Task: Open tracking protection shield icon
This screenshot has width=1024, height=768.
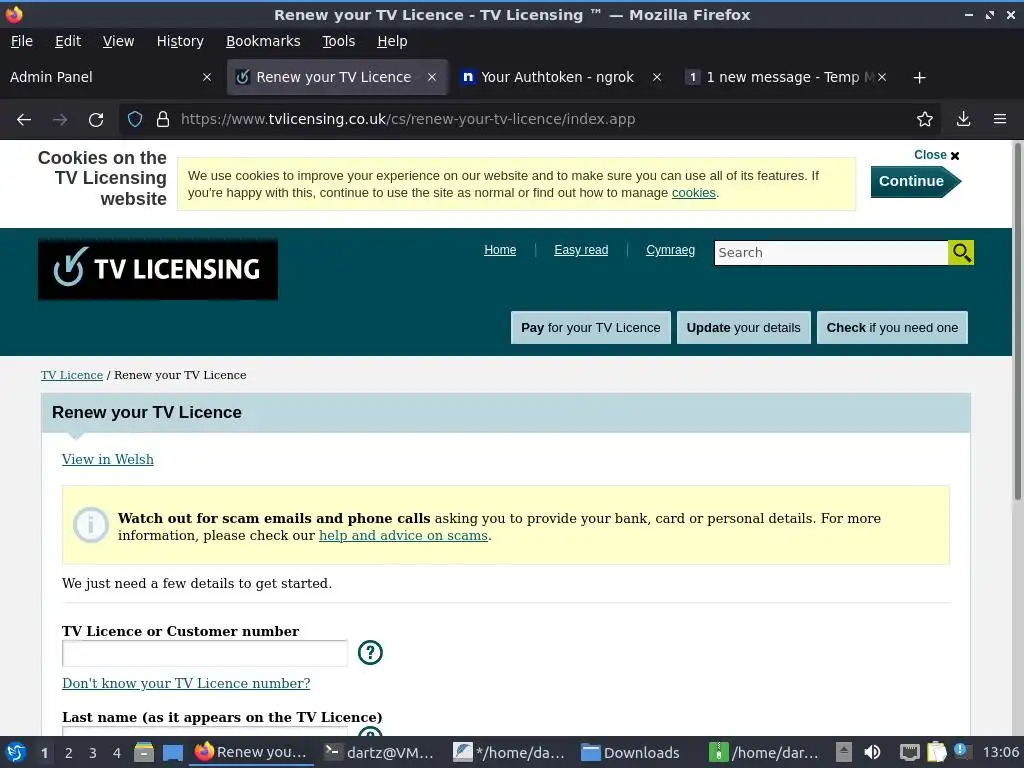Action: [135, 120]
